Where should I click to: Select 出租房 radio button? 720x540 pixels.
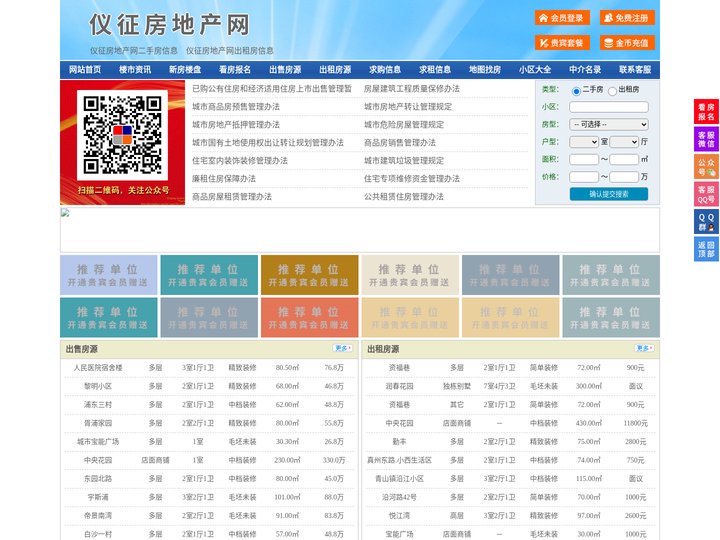pyautogui.click(x=612, y=91)
